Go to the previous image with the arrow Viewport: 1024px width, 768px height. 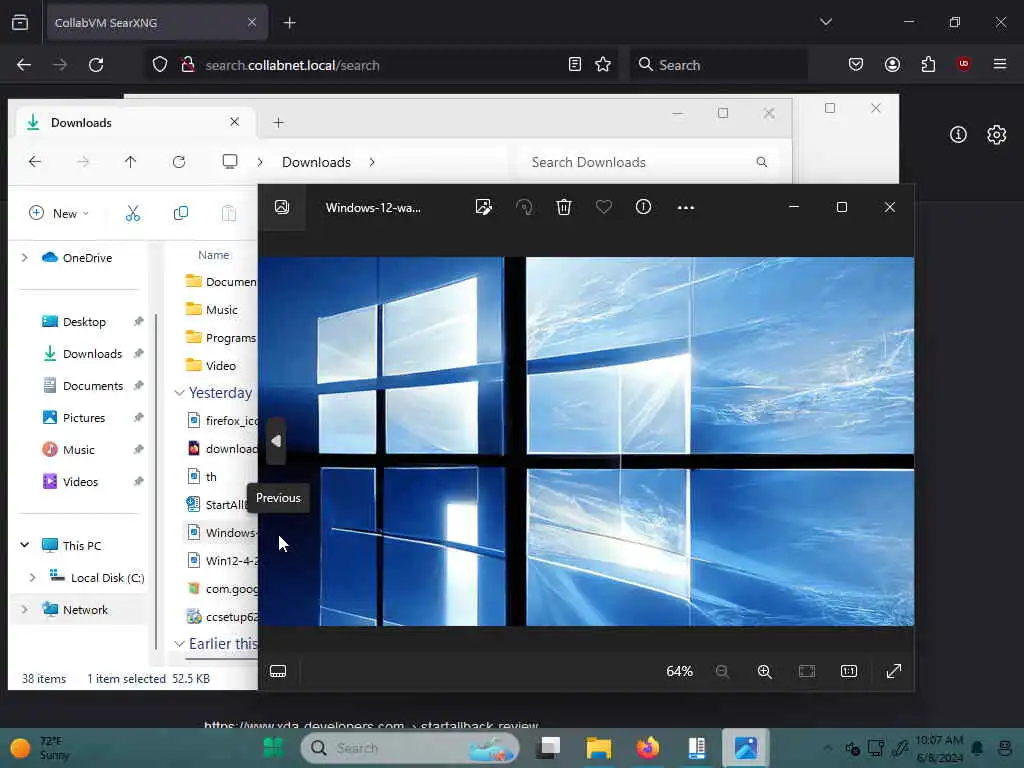(276, 441)
